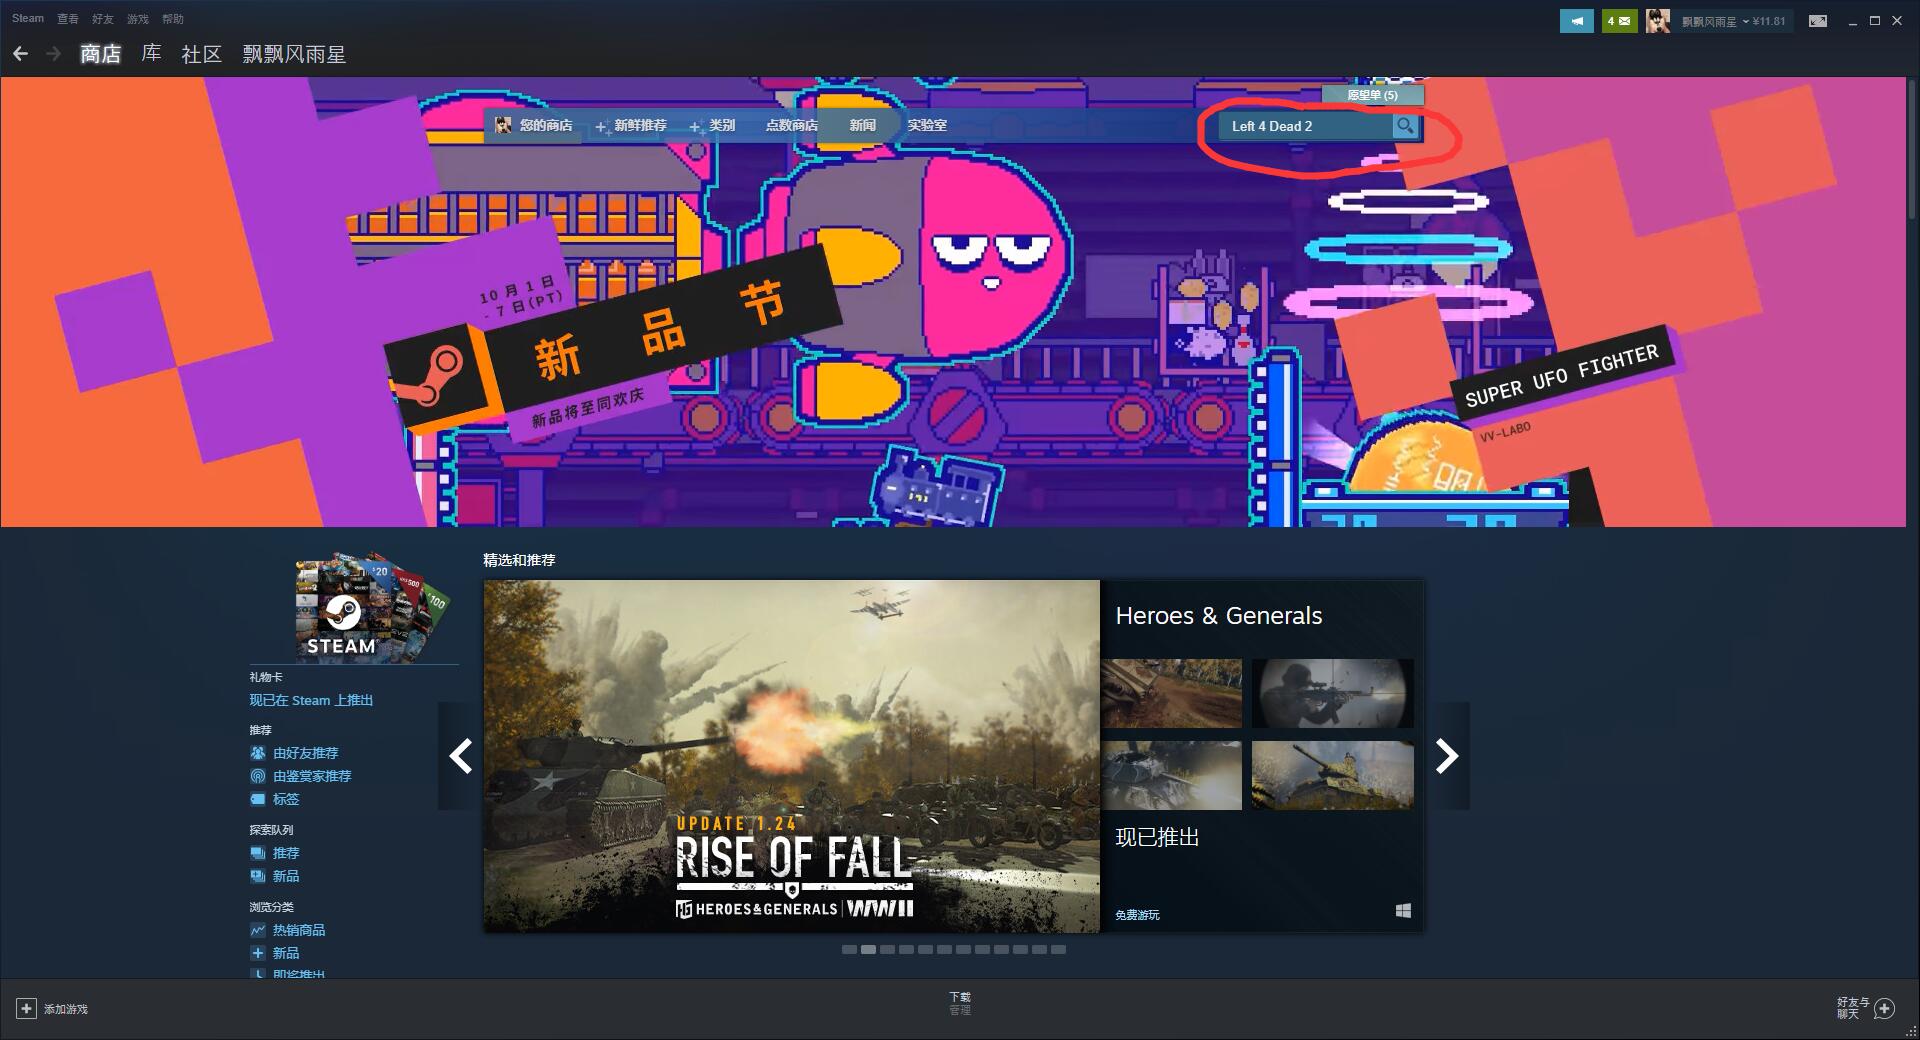Show previous featured game with left chevron
Viewport: 1920px width, 1040px height.
460,756
